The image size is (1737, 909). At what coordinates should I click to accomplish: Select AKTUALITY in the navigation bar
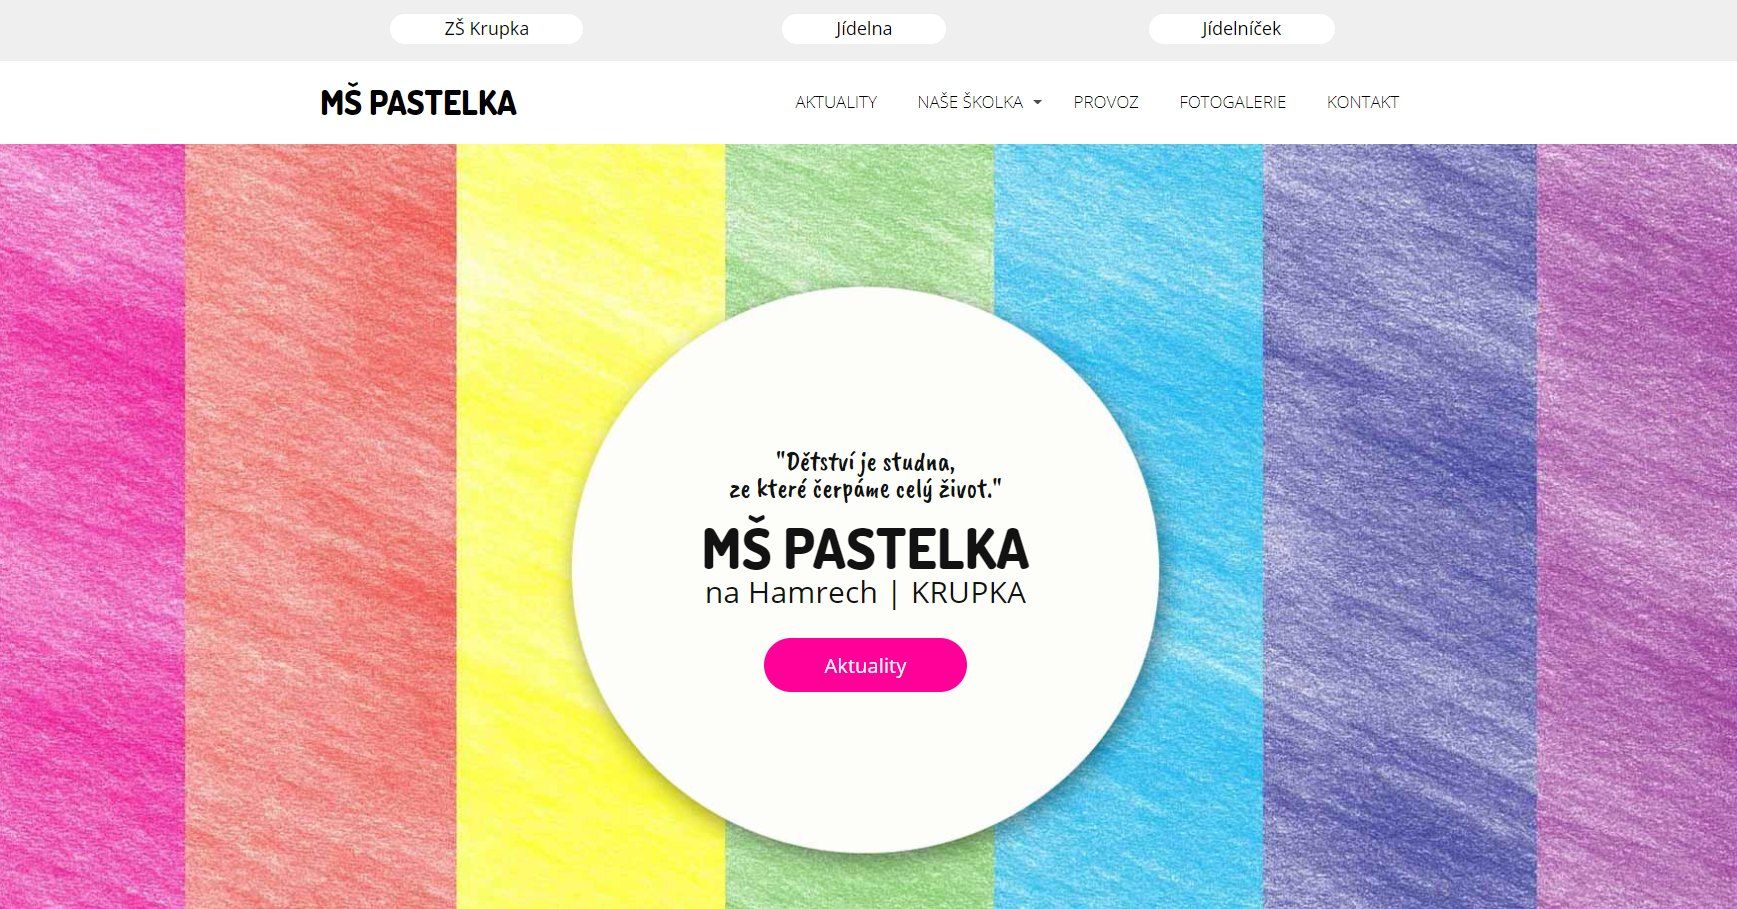click(x=836, y=102)
